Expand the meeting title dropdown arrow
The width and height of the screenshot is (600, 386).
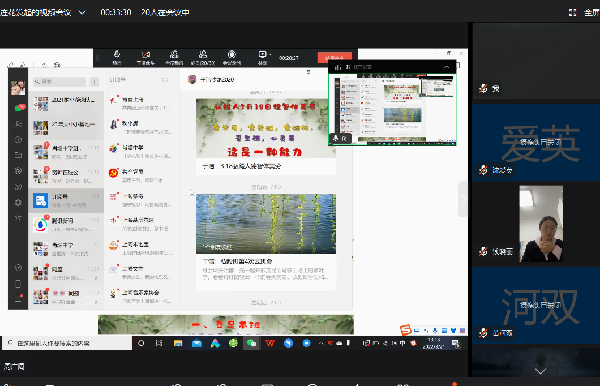click(82, 12)
